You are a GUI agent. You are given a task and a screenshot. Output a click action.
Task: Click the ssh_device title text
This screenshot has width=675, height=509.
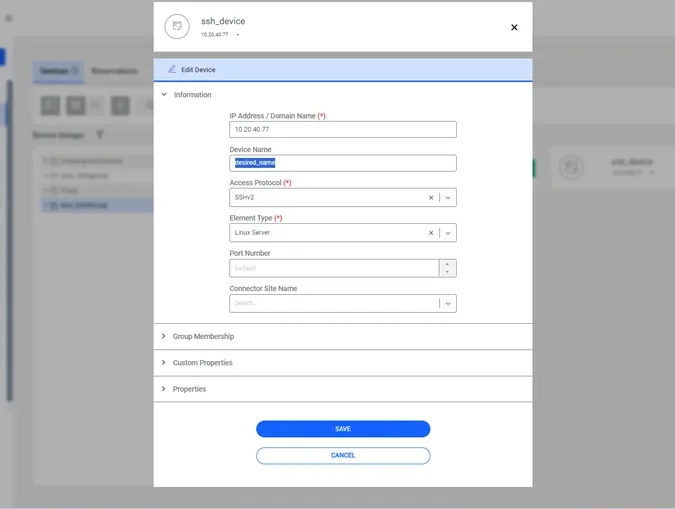[x=223, y=21]
